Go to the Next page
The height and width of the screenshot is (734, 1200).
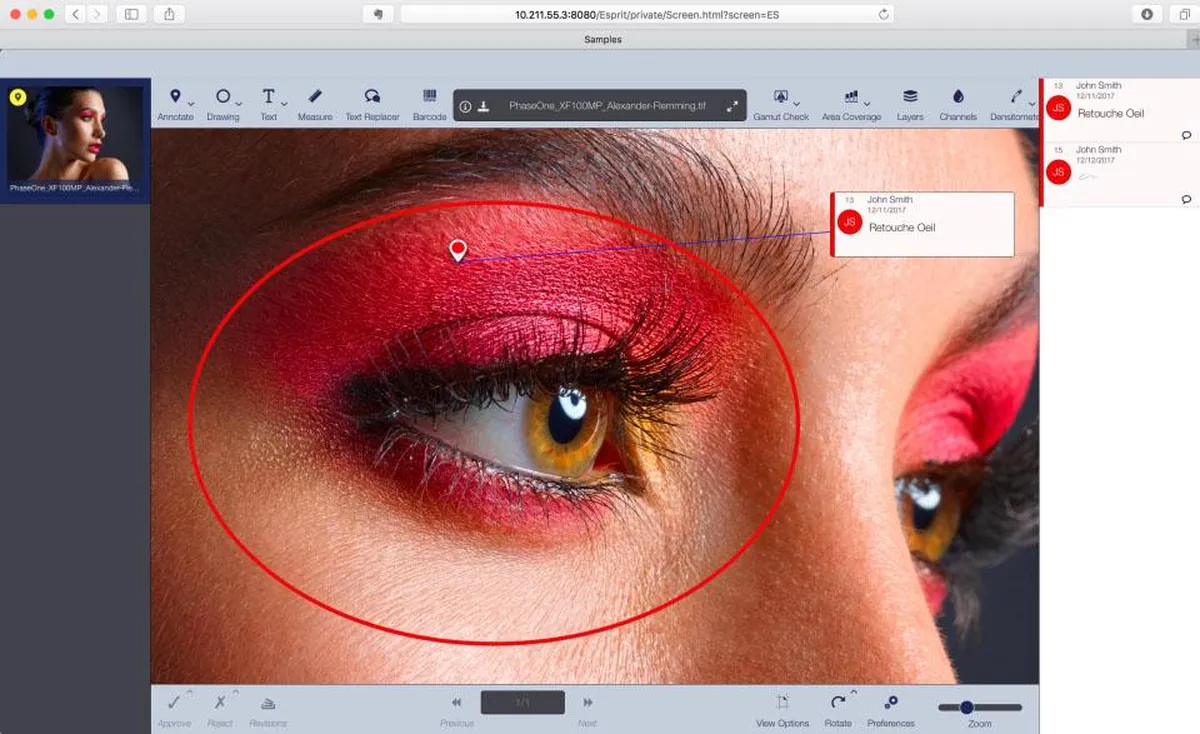point(588,703)
